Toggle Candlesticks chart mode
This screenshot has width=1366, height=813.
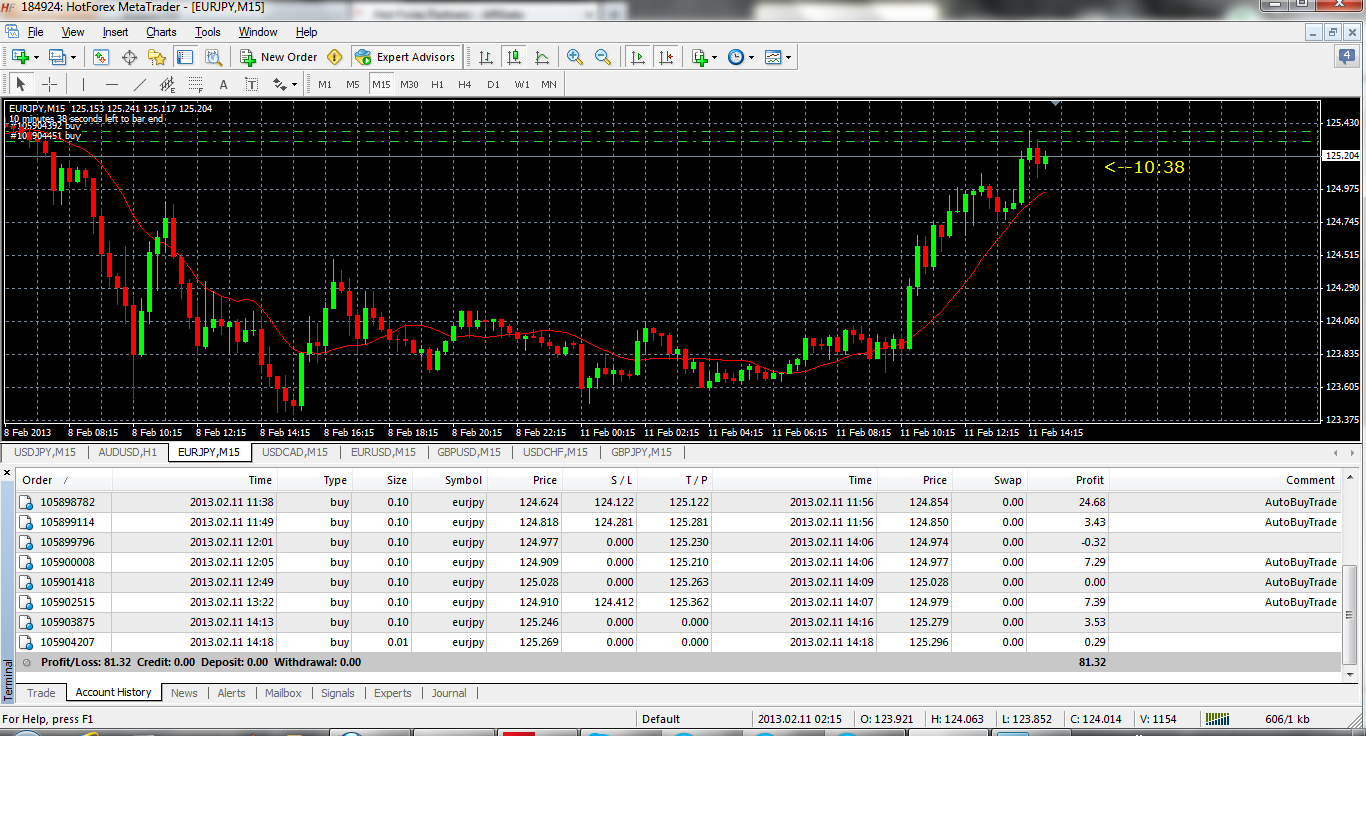[x=514, y=57]
